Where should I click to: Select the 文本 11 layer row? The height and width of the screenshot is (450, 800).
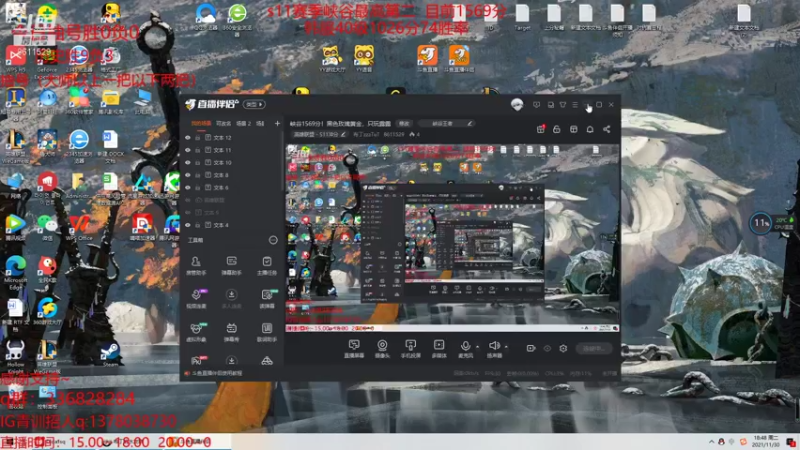[233, 150]
